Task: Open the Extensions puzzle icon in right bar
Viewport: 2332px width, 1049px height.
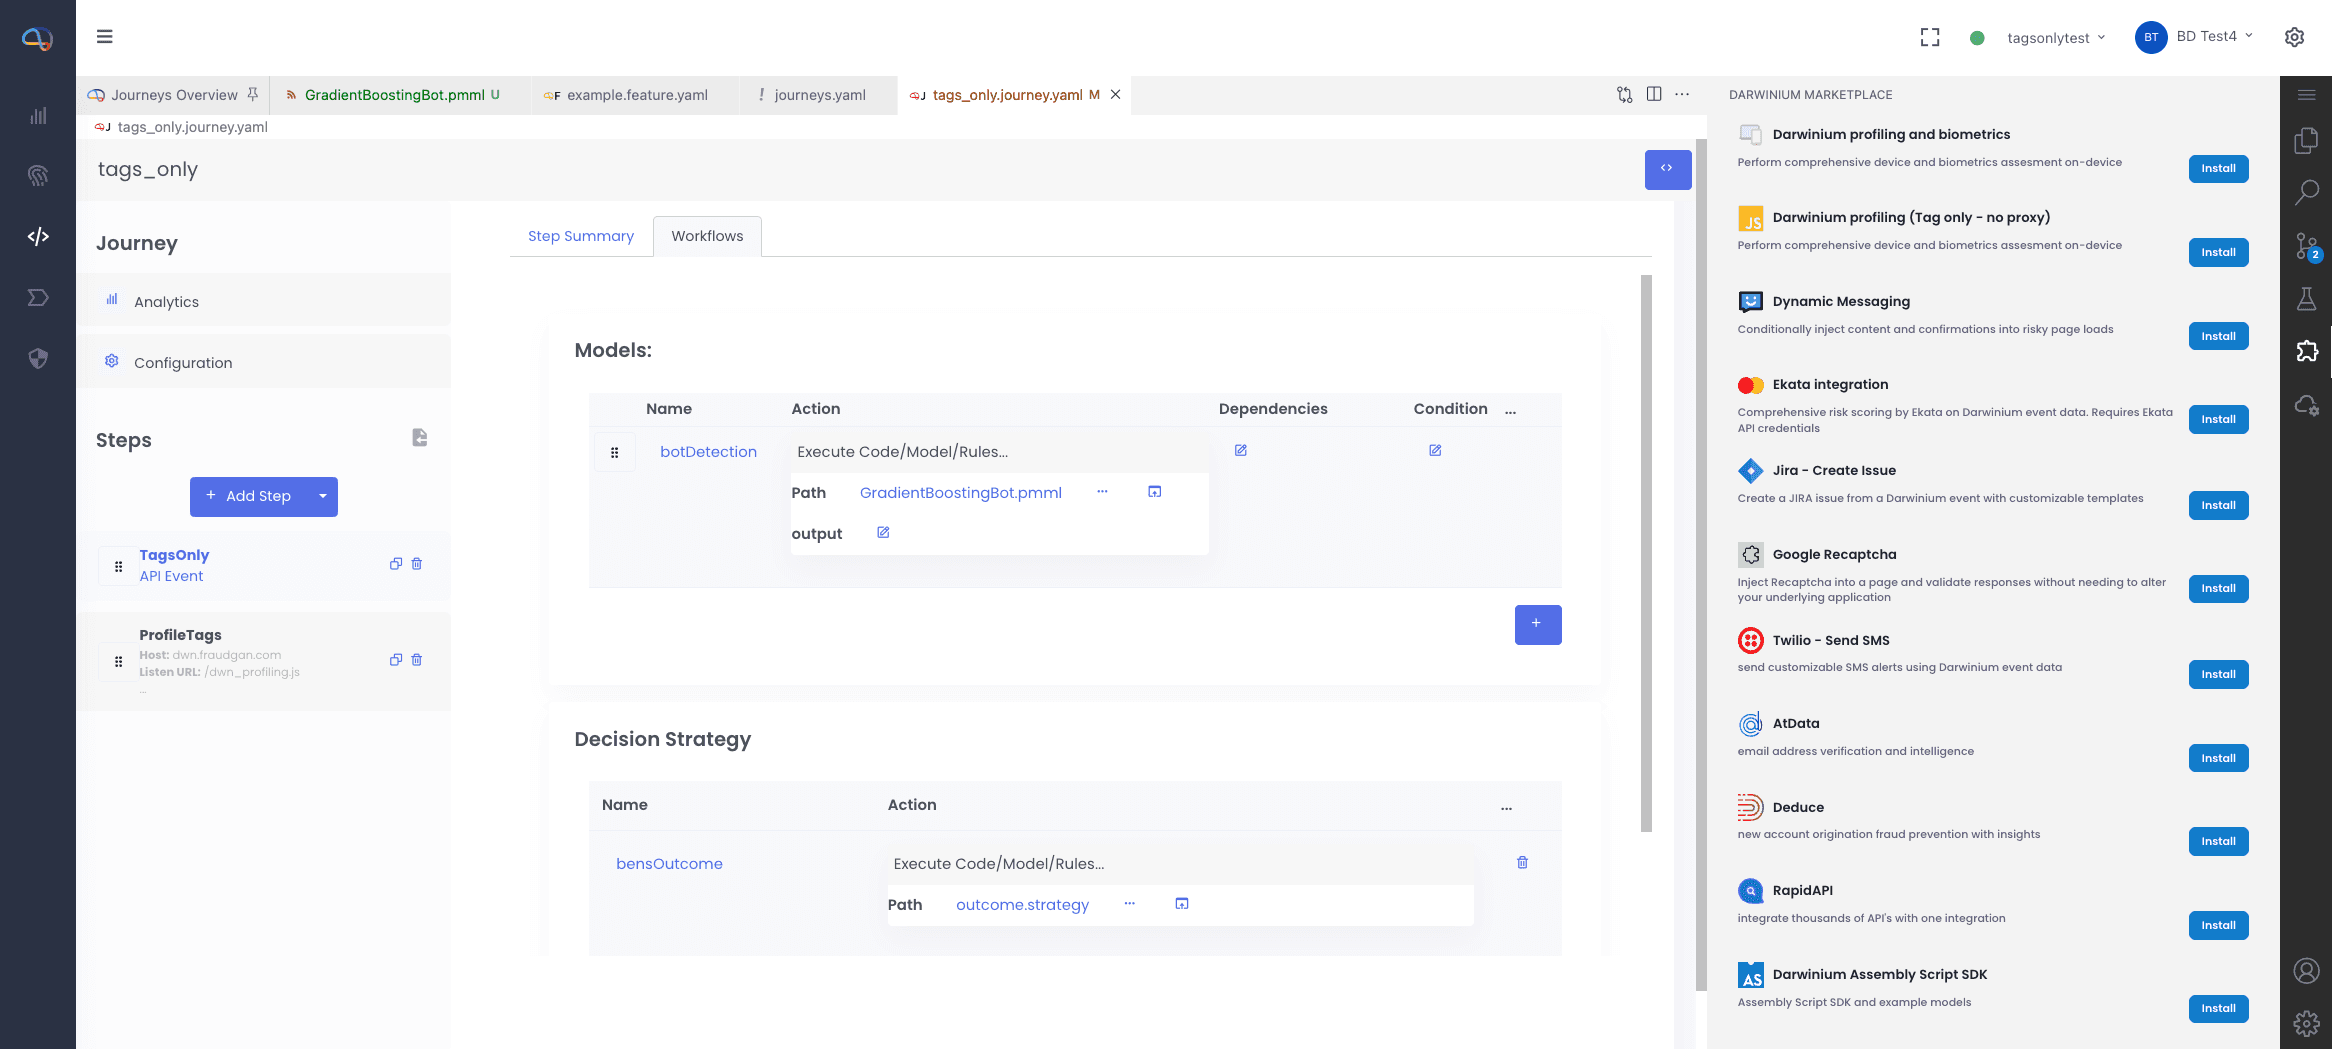Action: point(2306,351)
